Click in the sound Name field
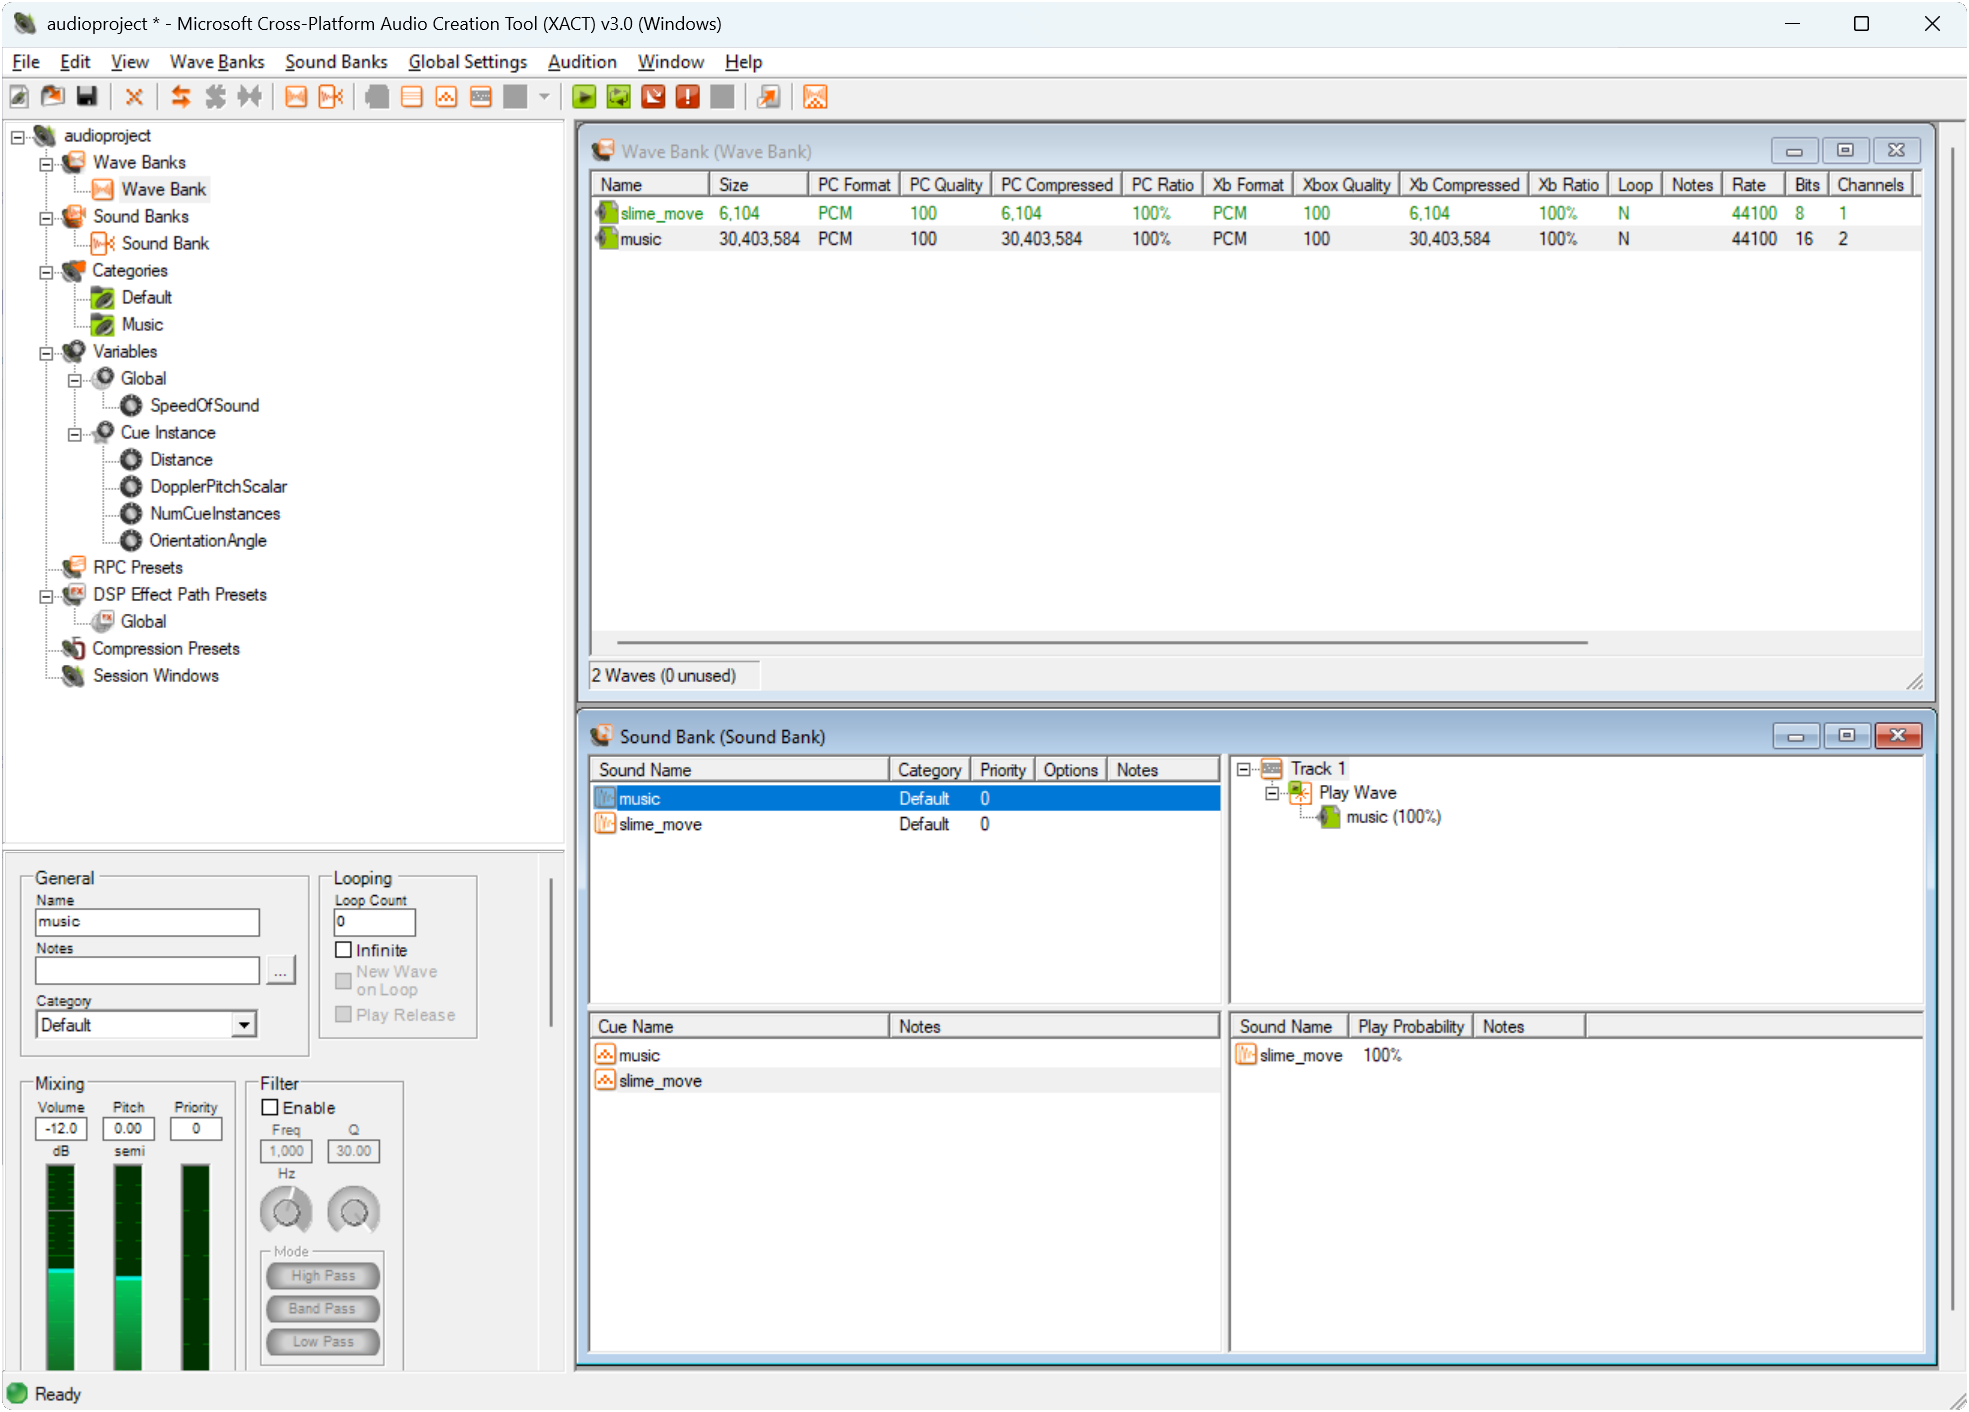This screenshot has width=1969, height=1412. [x=147, y=922]
